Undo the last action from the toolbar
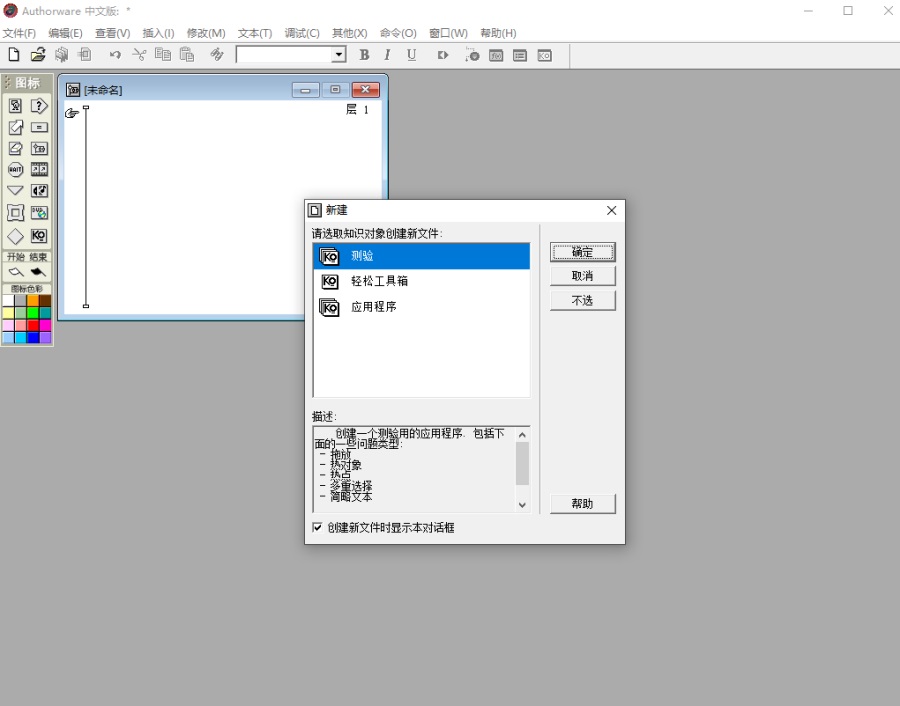The image size is (900, 706). pyautogui.click(x=115, y=55)
